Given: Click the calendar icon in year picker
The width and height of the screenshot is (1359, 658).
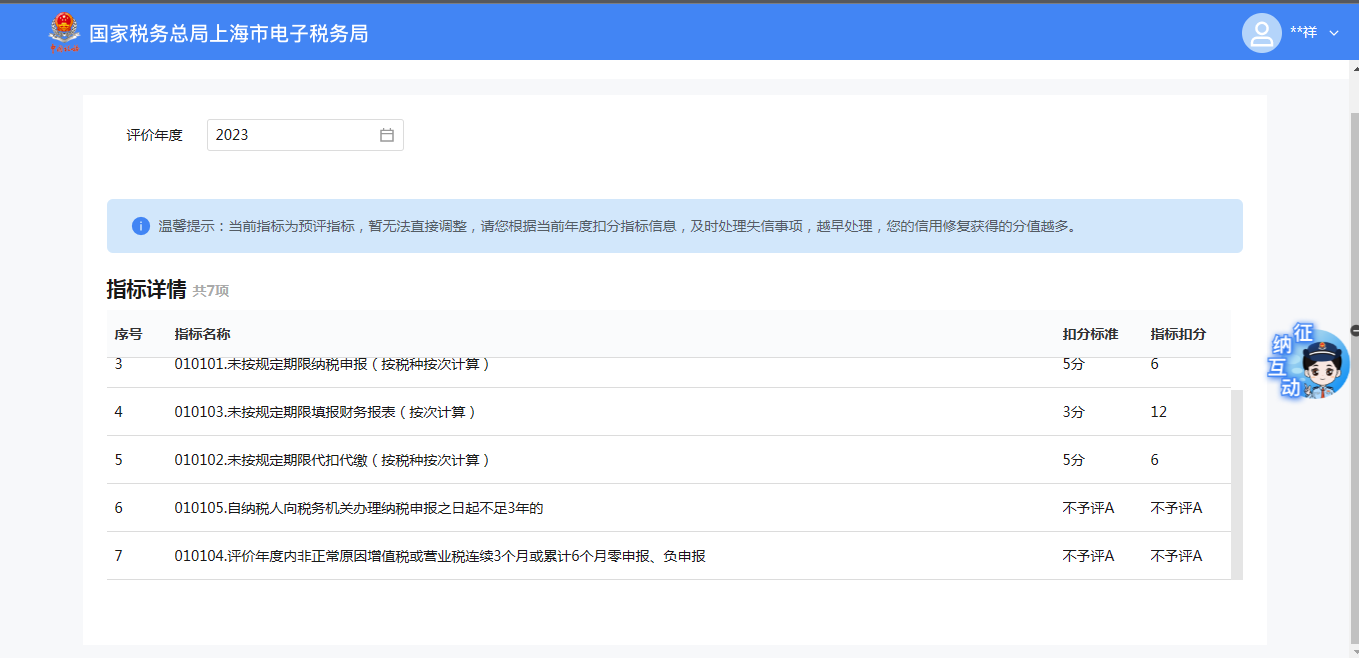Looking at the screenshot, I should tap(387, 135).
